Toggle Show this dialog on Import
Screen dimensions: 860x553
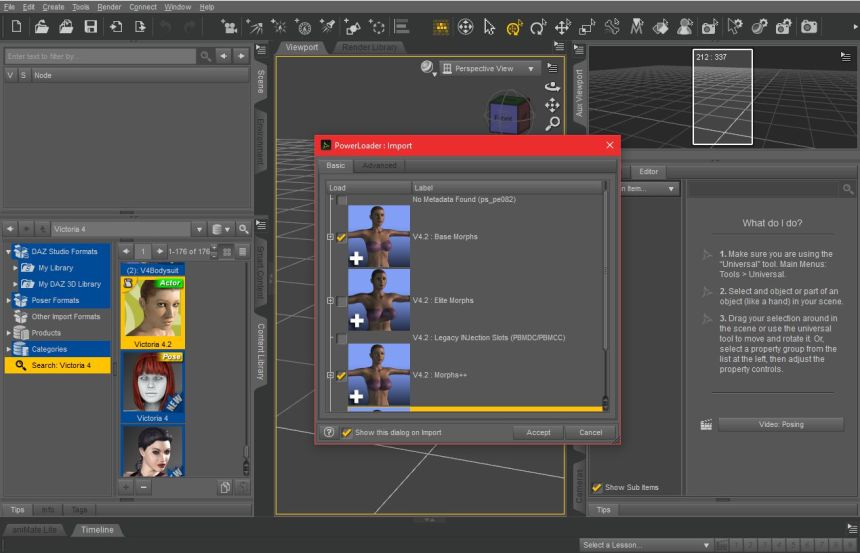347,432
